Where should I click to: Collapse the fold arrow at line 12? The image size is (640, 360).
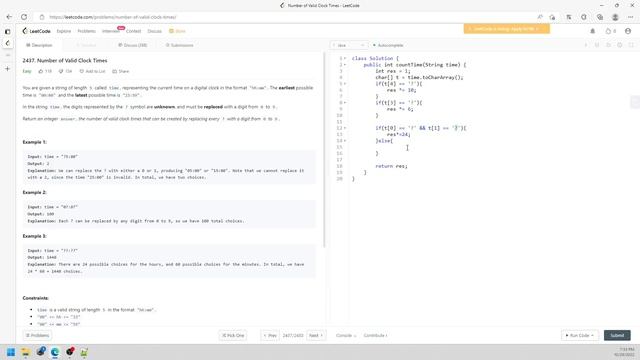[x=345, y=128]
